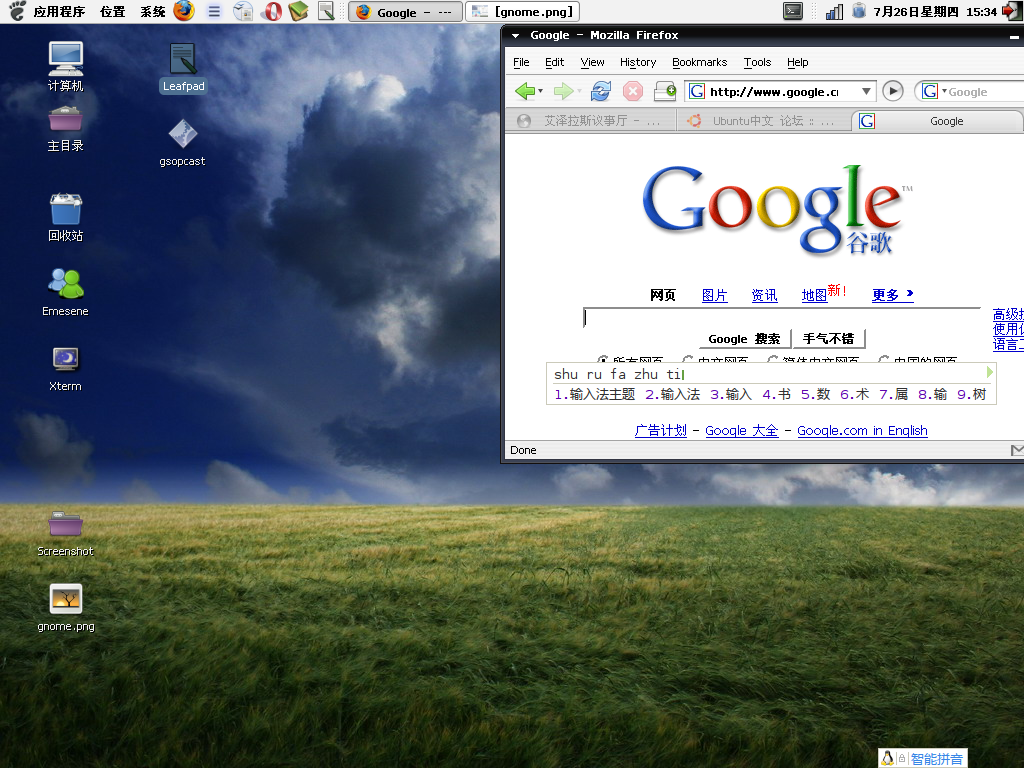Switch to the Google tab
This screenshot has height=768, width=1024.
pyautogui.click(x=937, y=121)
